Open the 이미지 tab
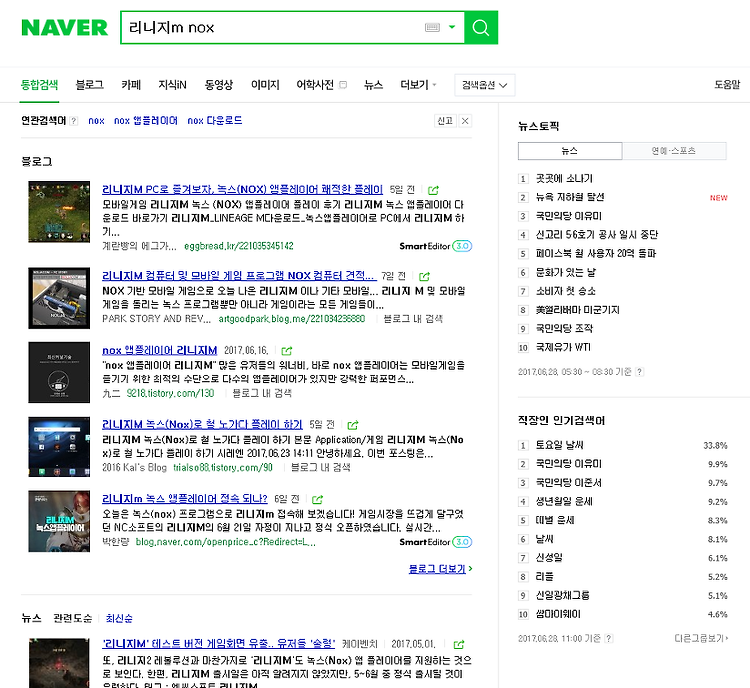This screenshot has height=688, width=750. pyautogui.click(x=265, y=85)
